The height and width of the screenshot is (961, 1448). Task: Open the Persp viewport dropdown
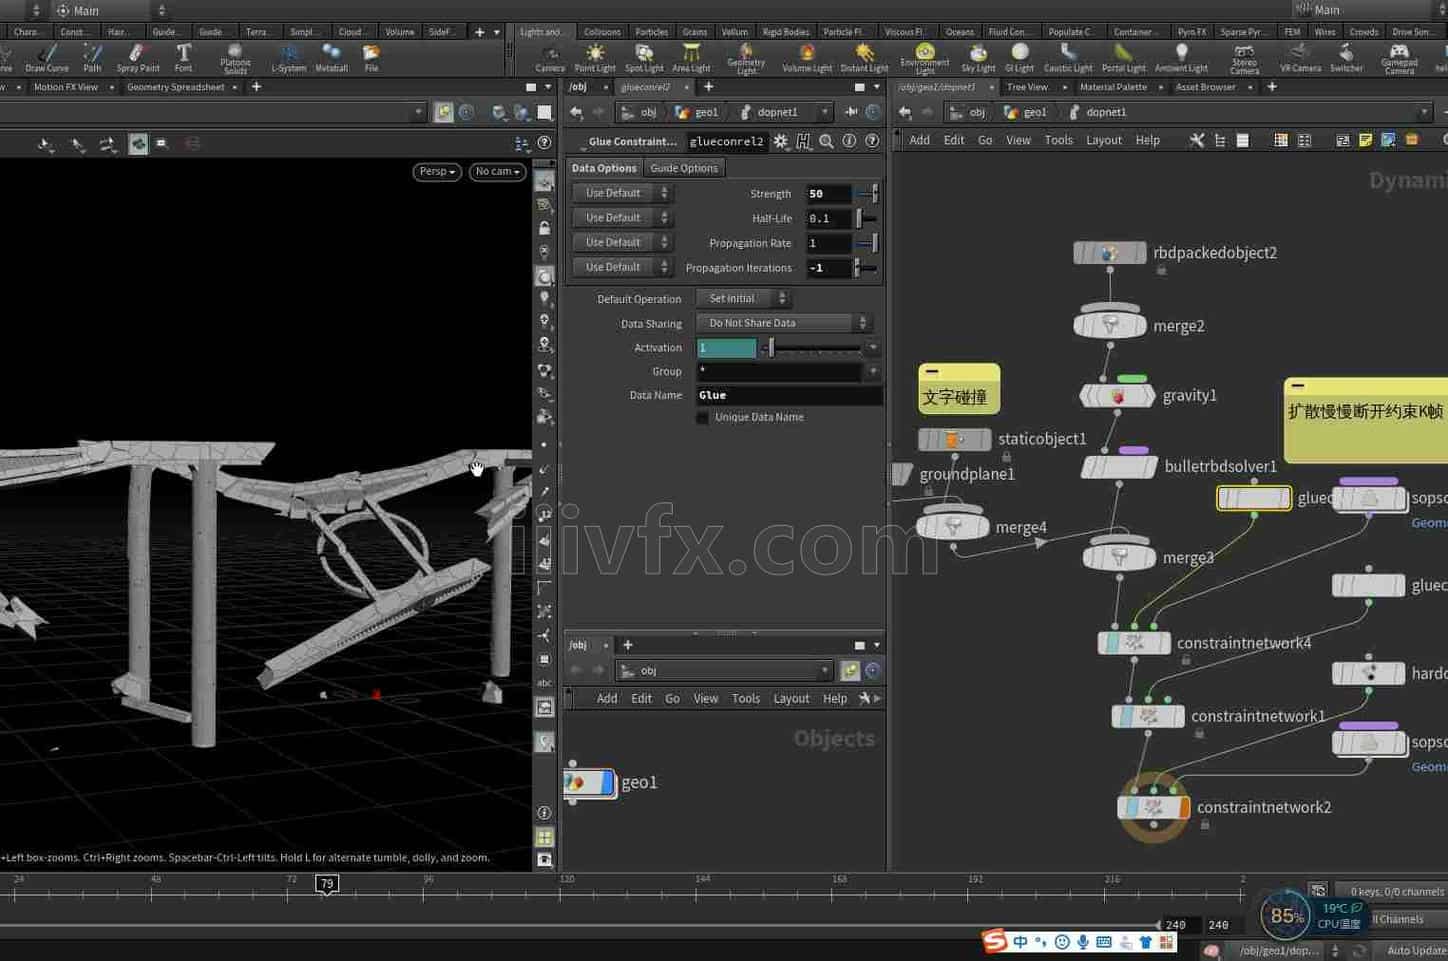pyautogui.click(x=437, y=172)
